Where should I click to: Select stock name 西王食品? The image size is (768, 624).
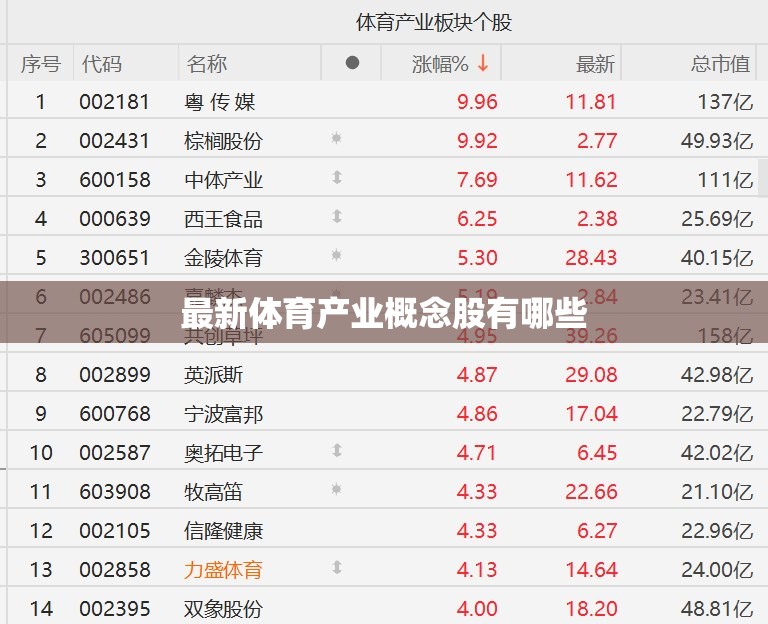[x=223, y=219]
